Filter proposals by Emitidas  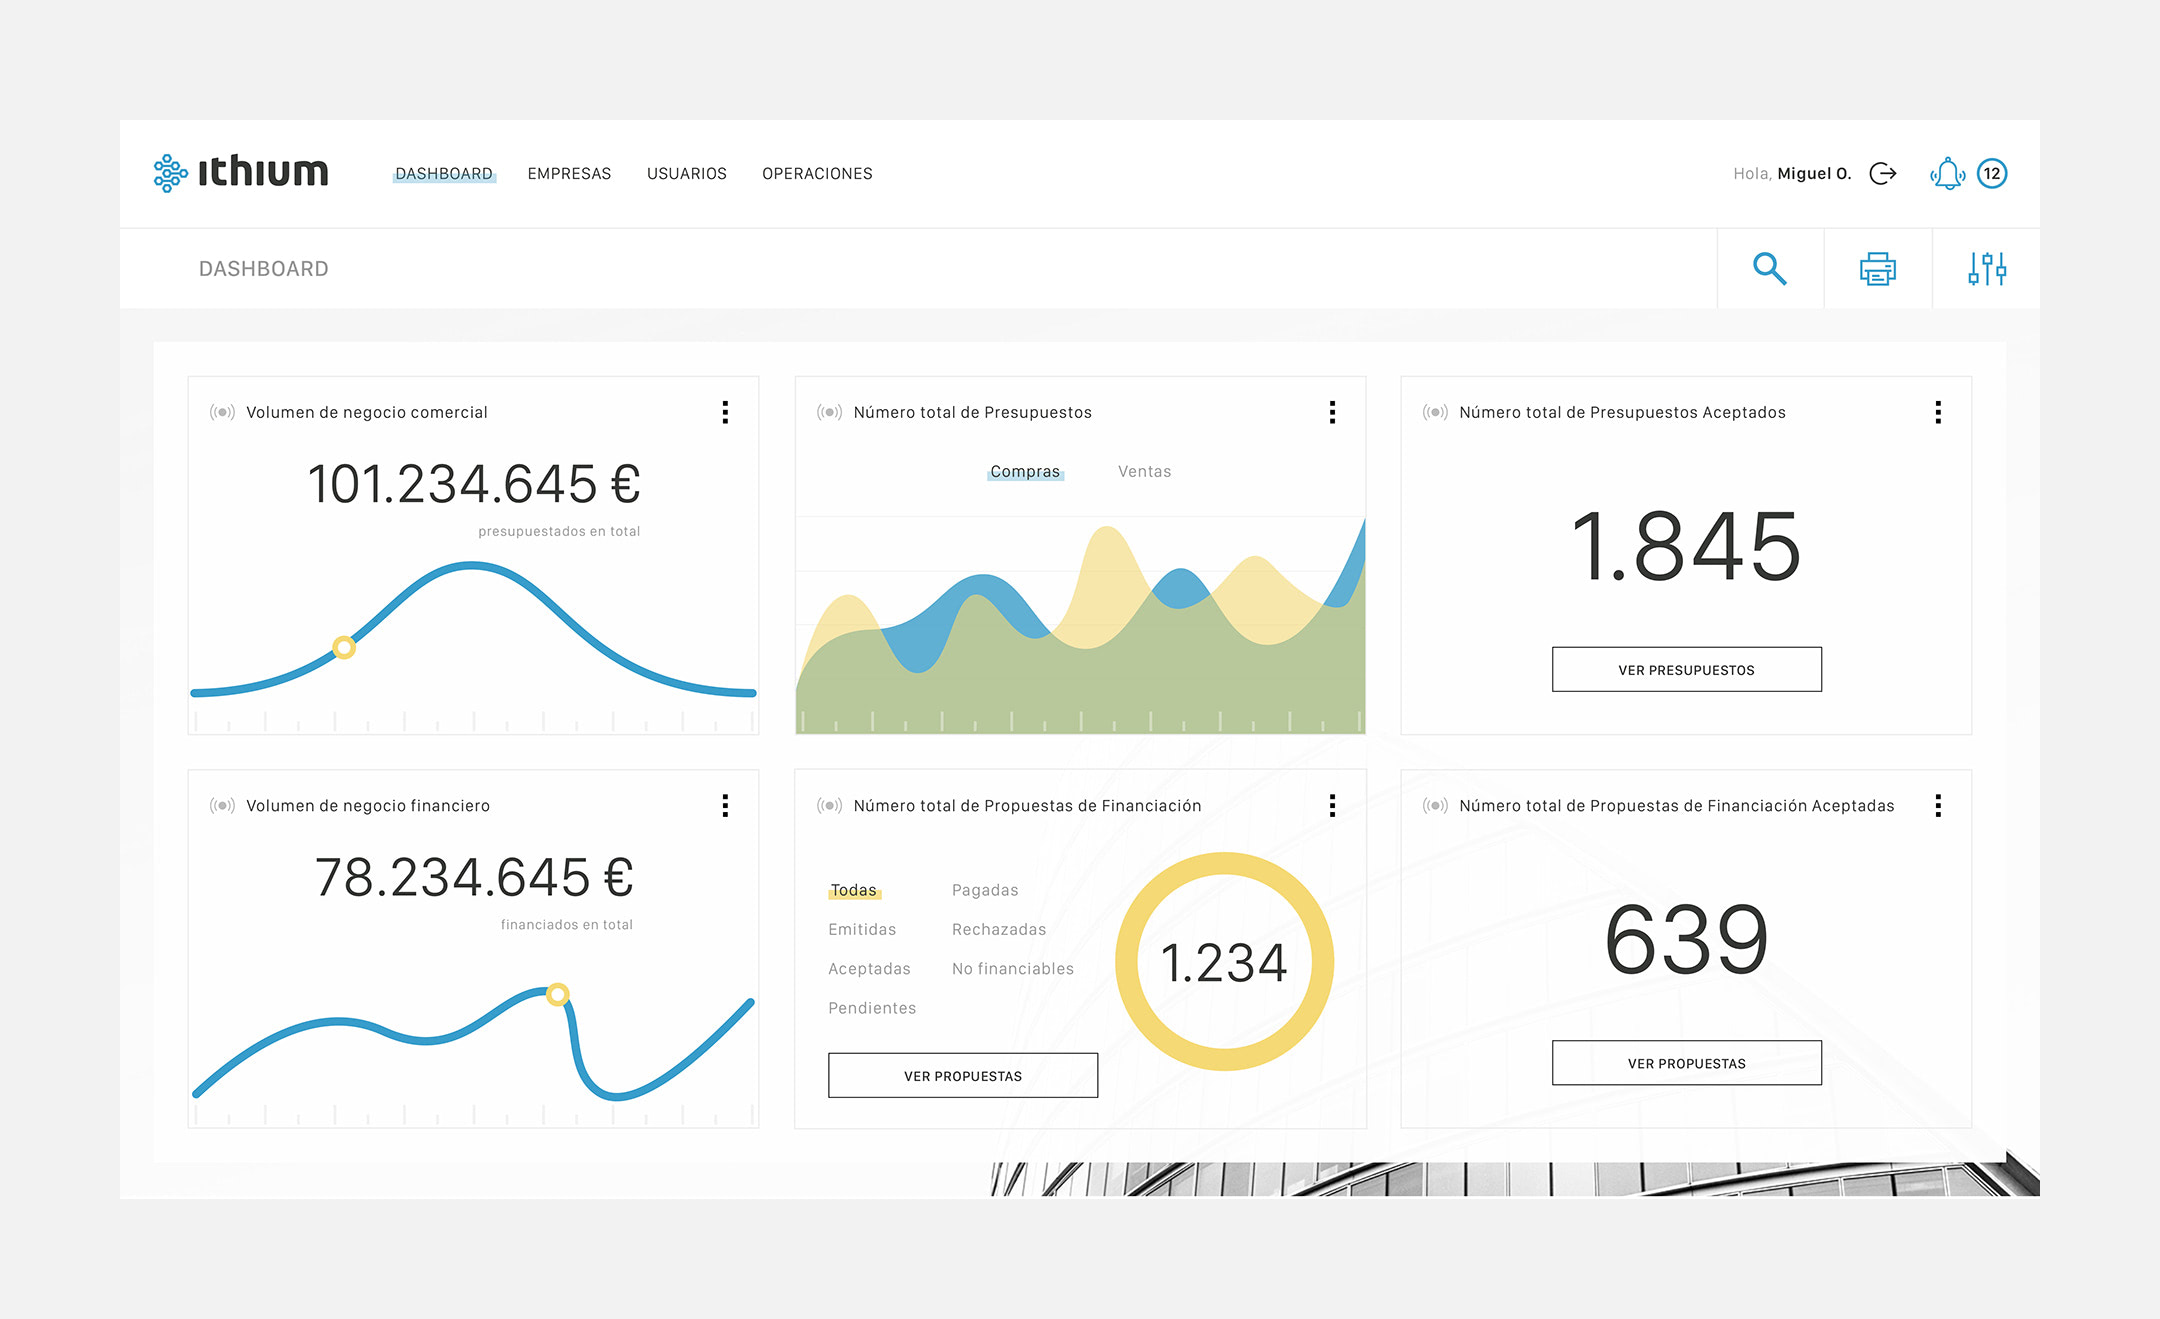click(862, 929)
